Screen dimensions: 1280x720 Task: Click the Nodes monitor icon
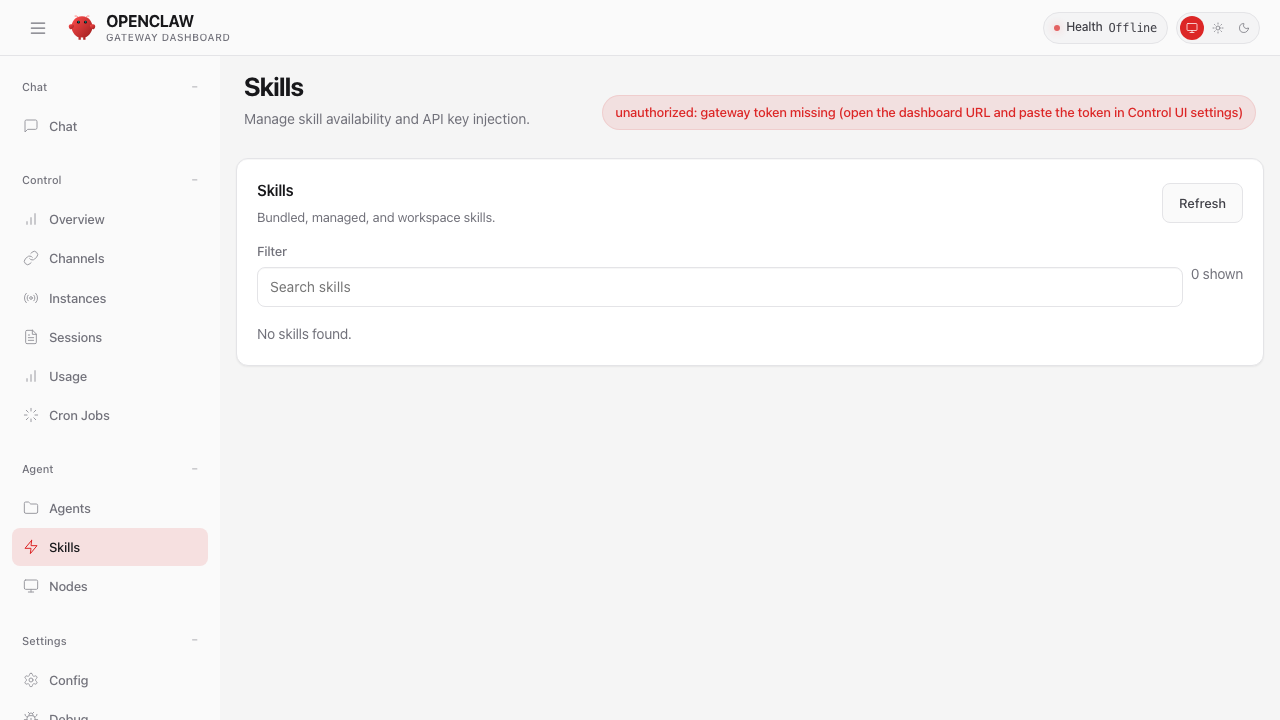click(31, 586)
